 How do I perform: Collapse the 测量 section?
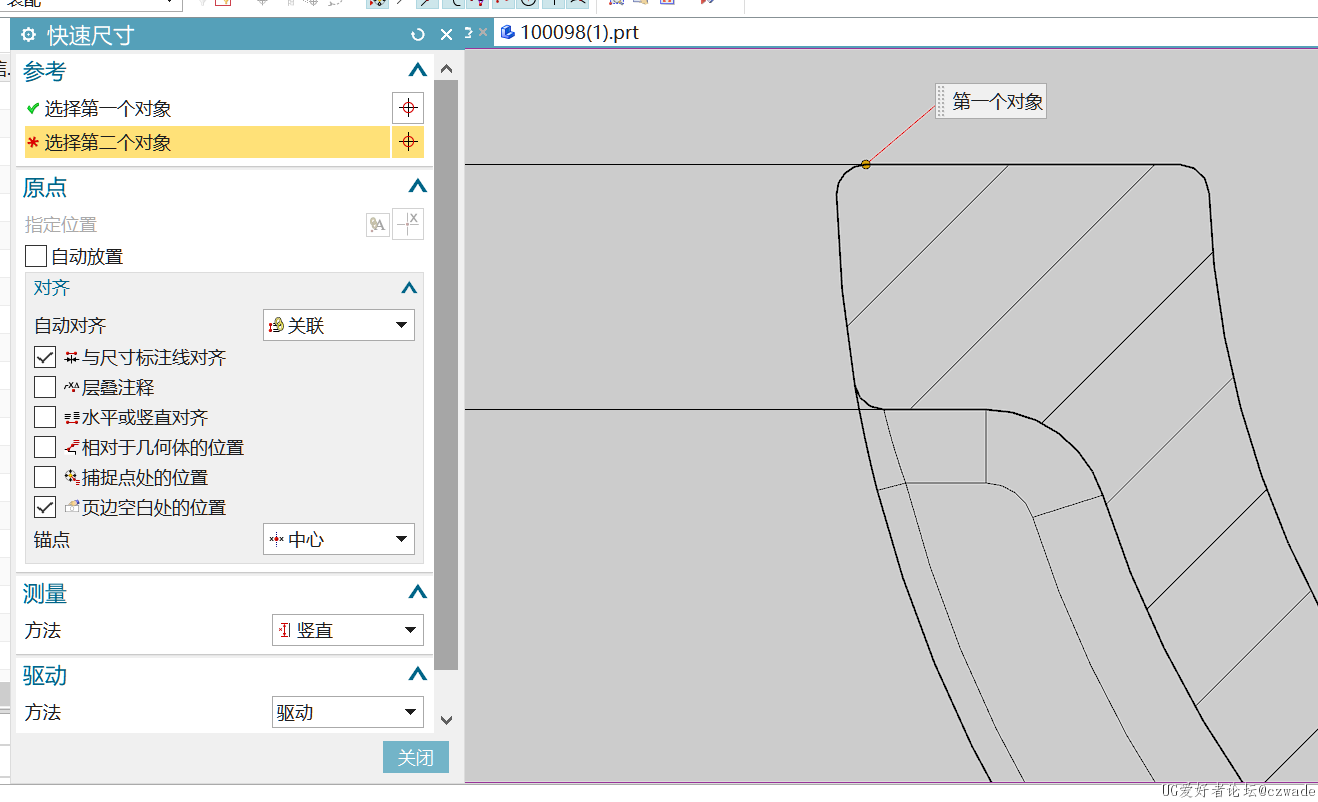click(418, 593)
